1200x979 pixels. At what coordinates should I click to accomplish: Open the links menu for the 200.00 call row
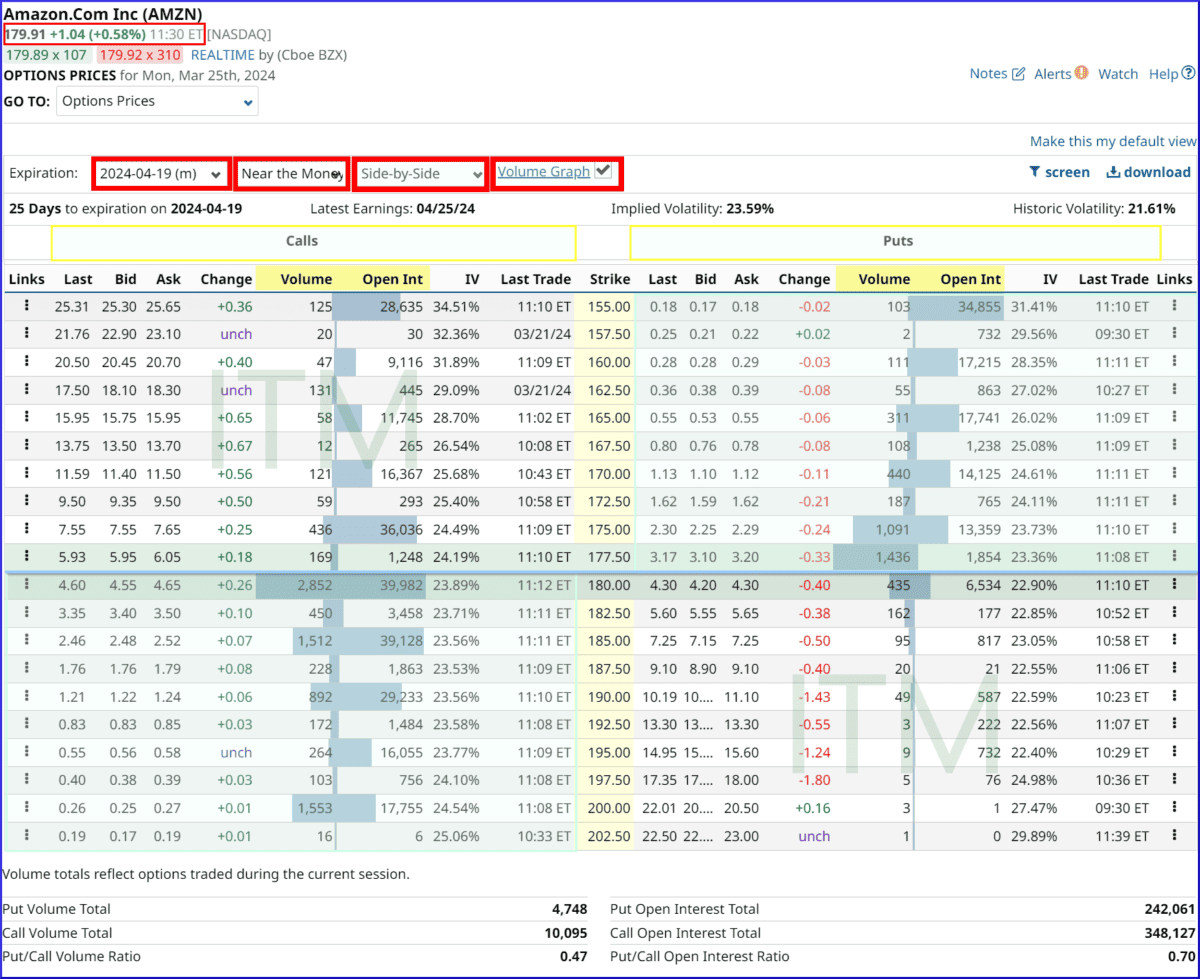tap(27, 808)
